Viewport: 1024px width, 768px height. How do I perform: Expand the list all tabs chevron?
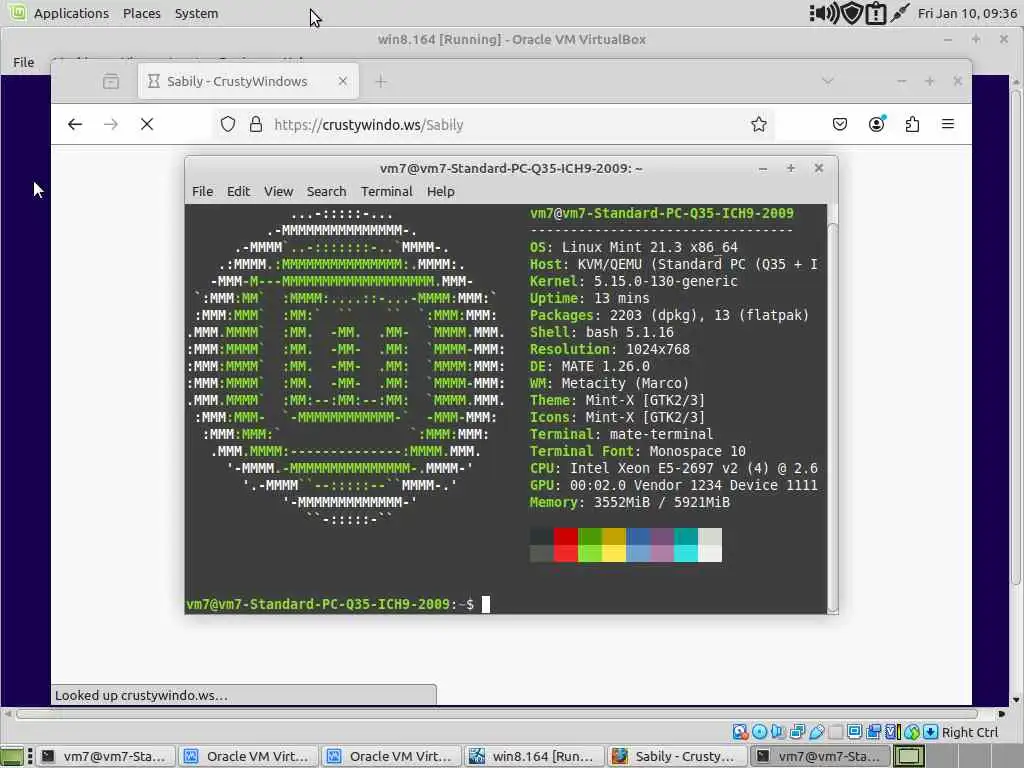click(x=827, y=81)
